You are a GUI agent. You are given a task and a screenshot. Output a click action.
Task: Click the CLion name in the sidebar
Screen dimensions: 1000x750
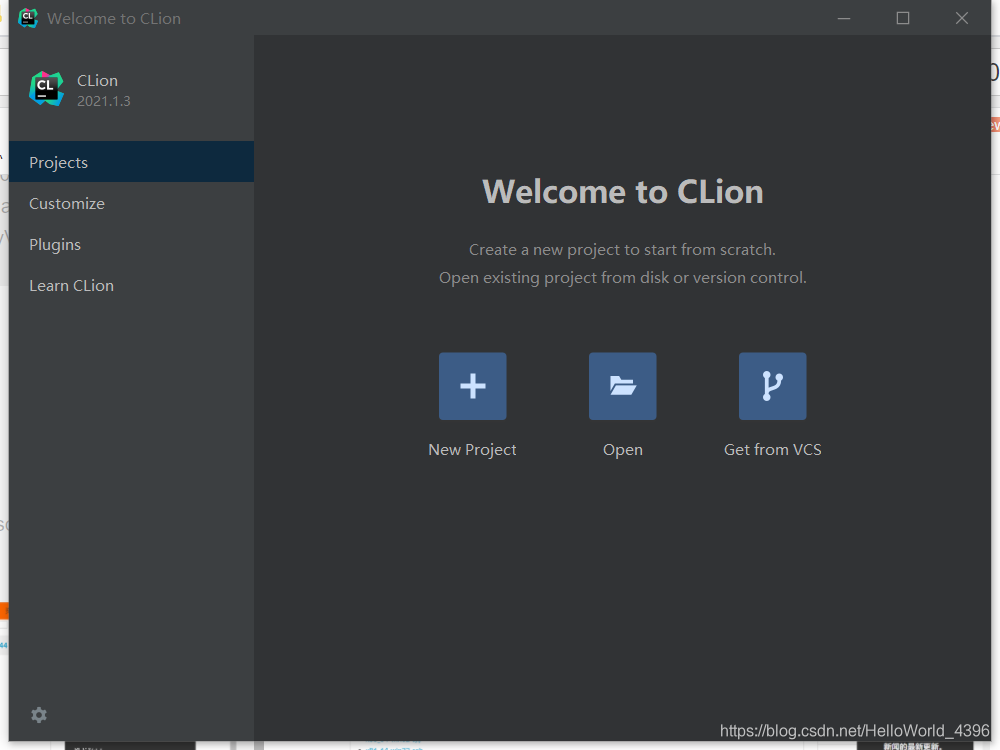[98, 81]
